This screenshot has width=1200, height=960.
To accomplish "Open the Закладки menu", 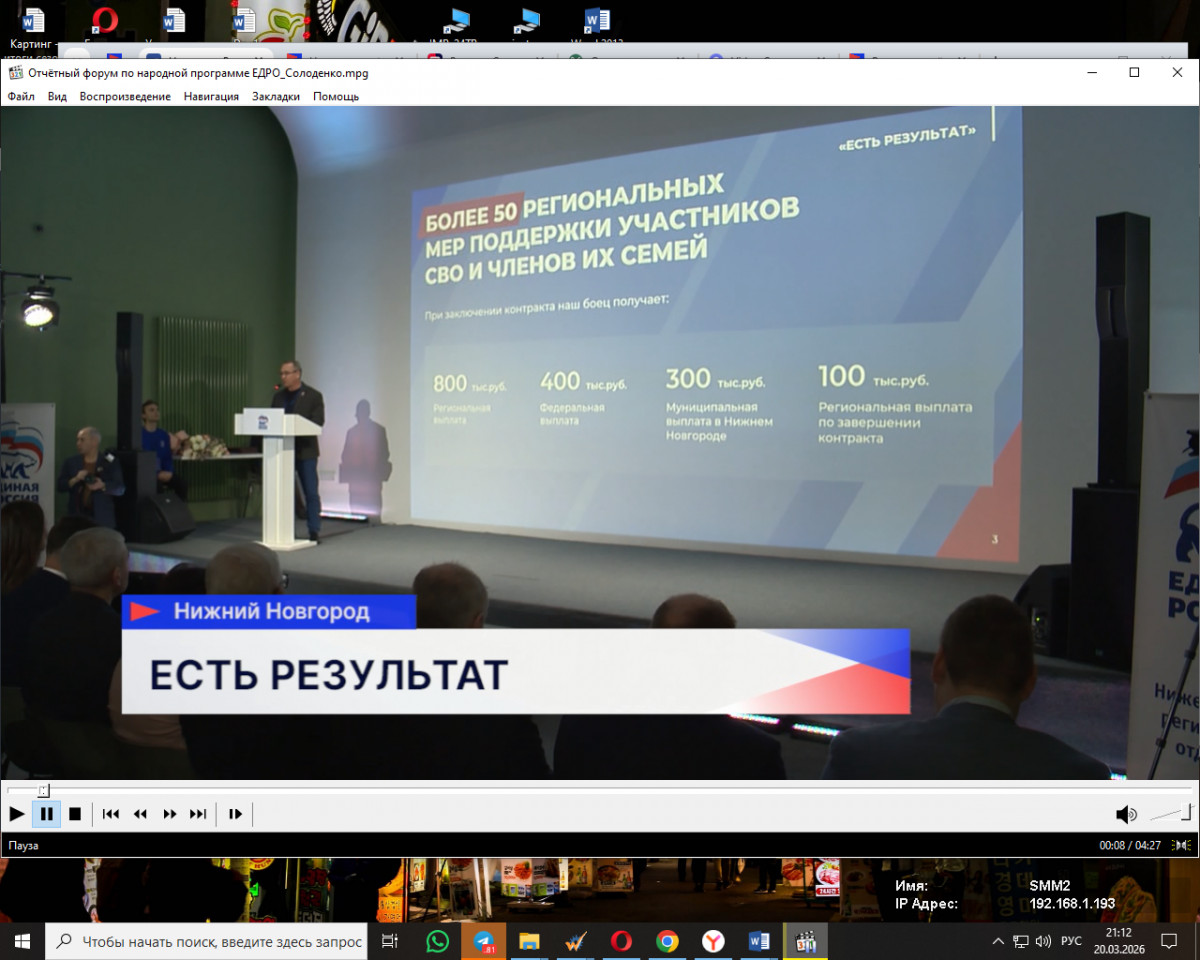I will pos(275,96).
